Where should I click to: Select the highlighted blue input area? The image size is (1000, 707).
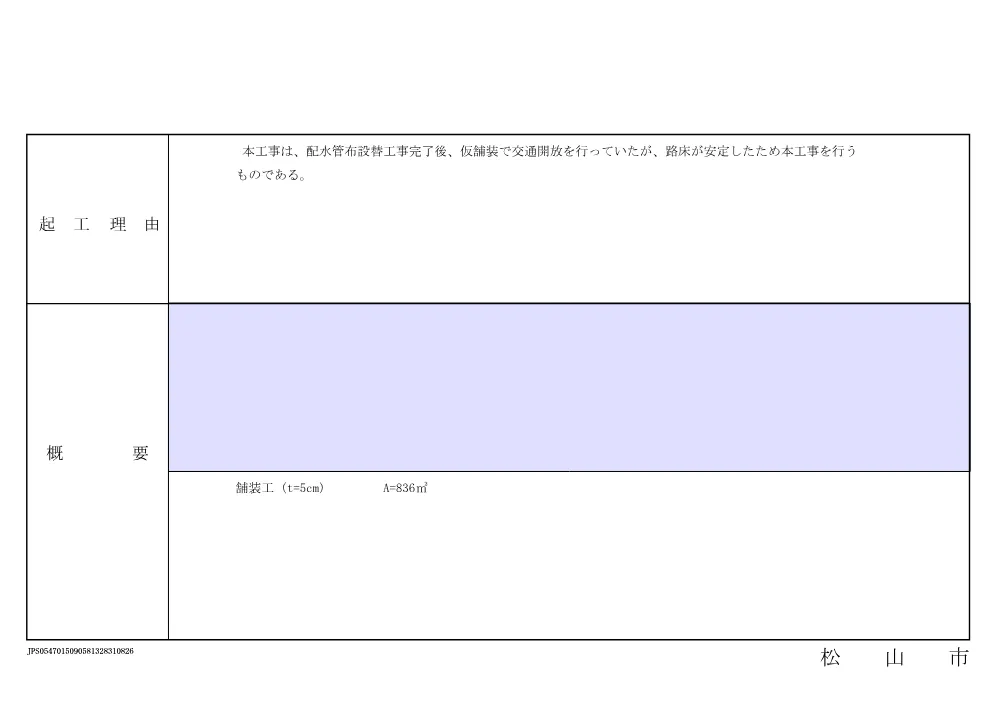click(569, 388)
